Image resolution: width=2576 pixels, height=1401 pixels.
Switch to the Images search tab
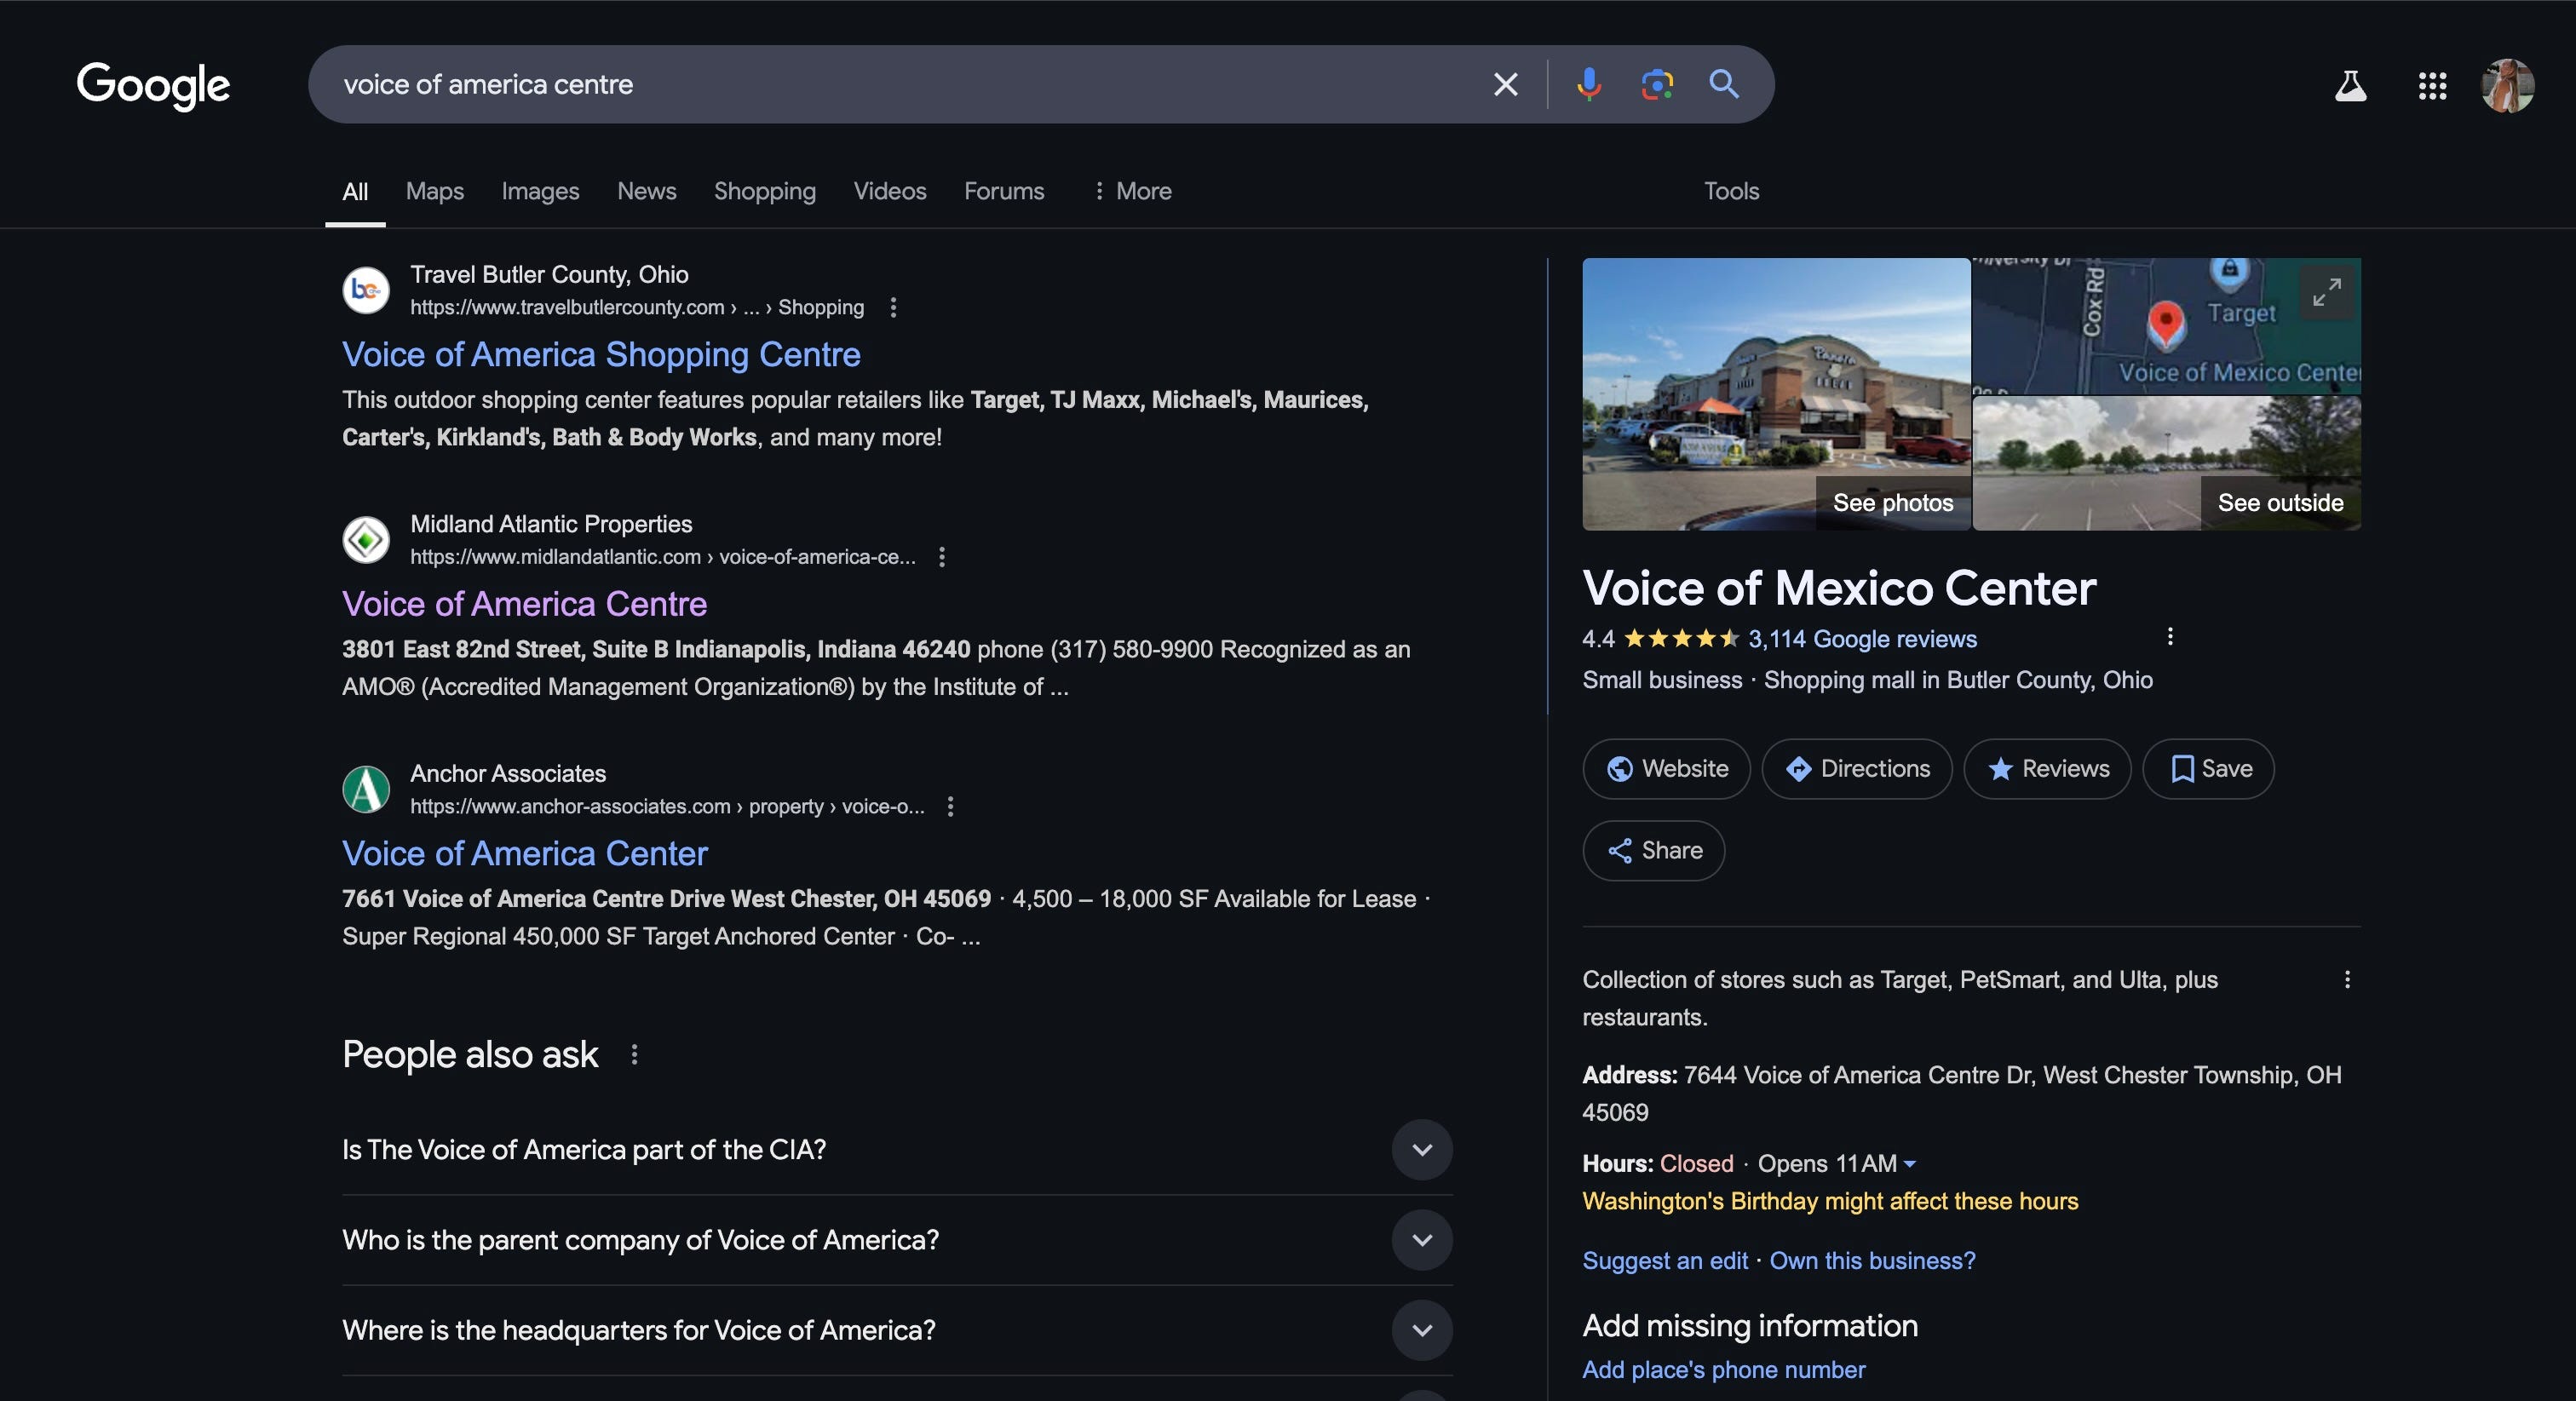coord(539,191)
